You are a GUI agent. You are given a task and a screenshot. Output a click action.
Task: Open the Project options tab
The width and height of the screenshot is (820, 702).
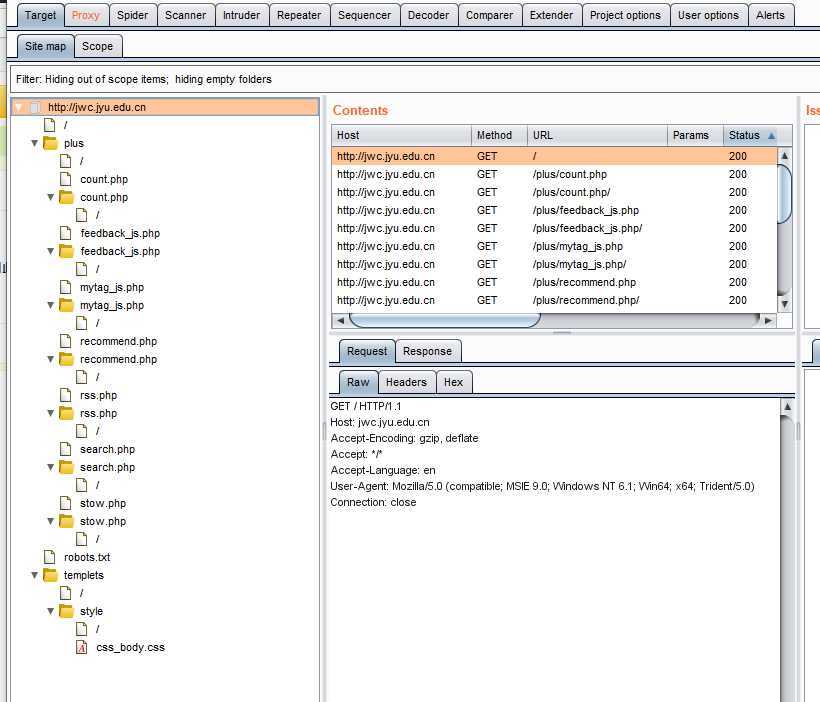pos(625,15)
